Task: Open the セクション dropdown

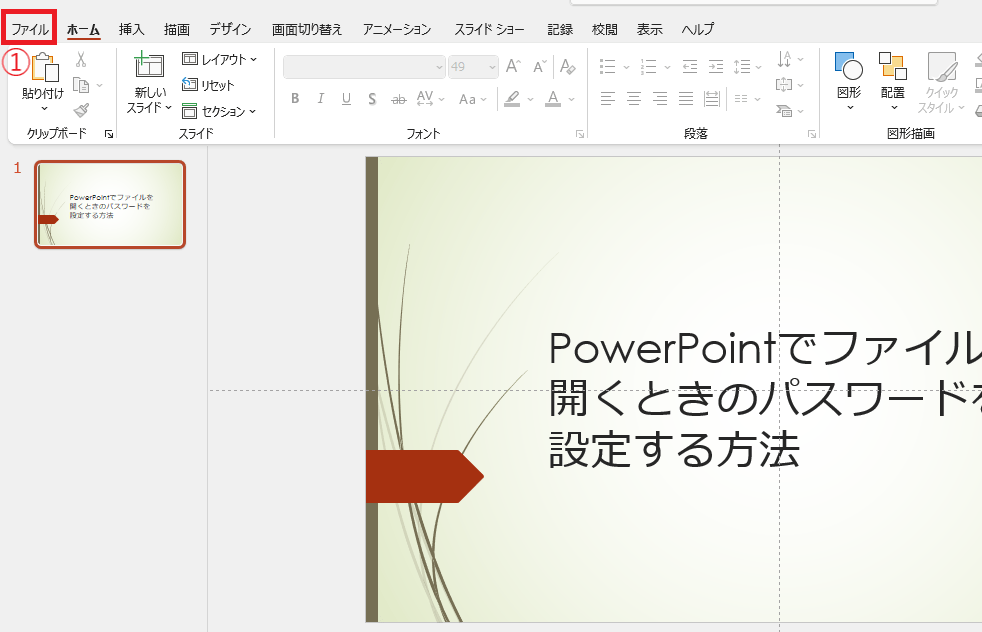Action: click(219, 111)
